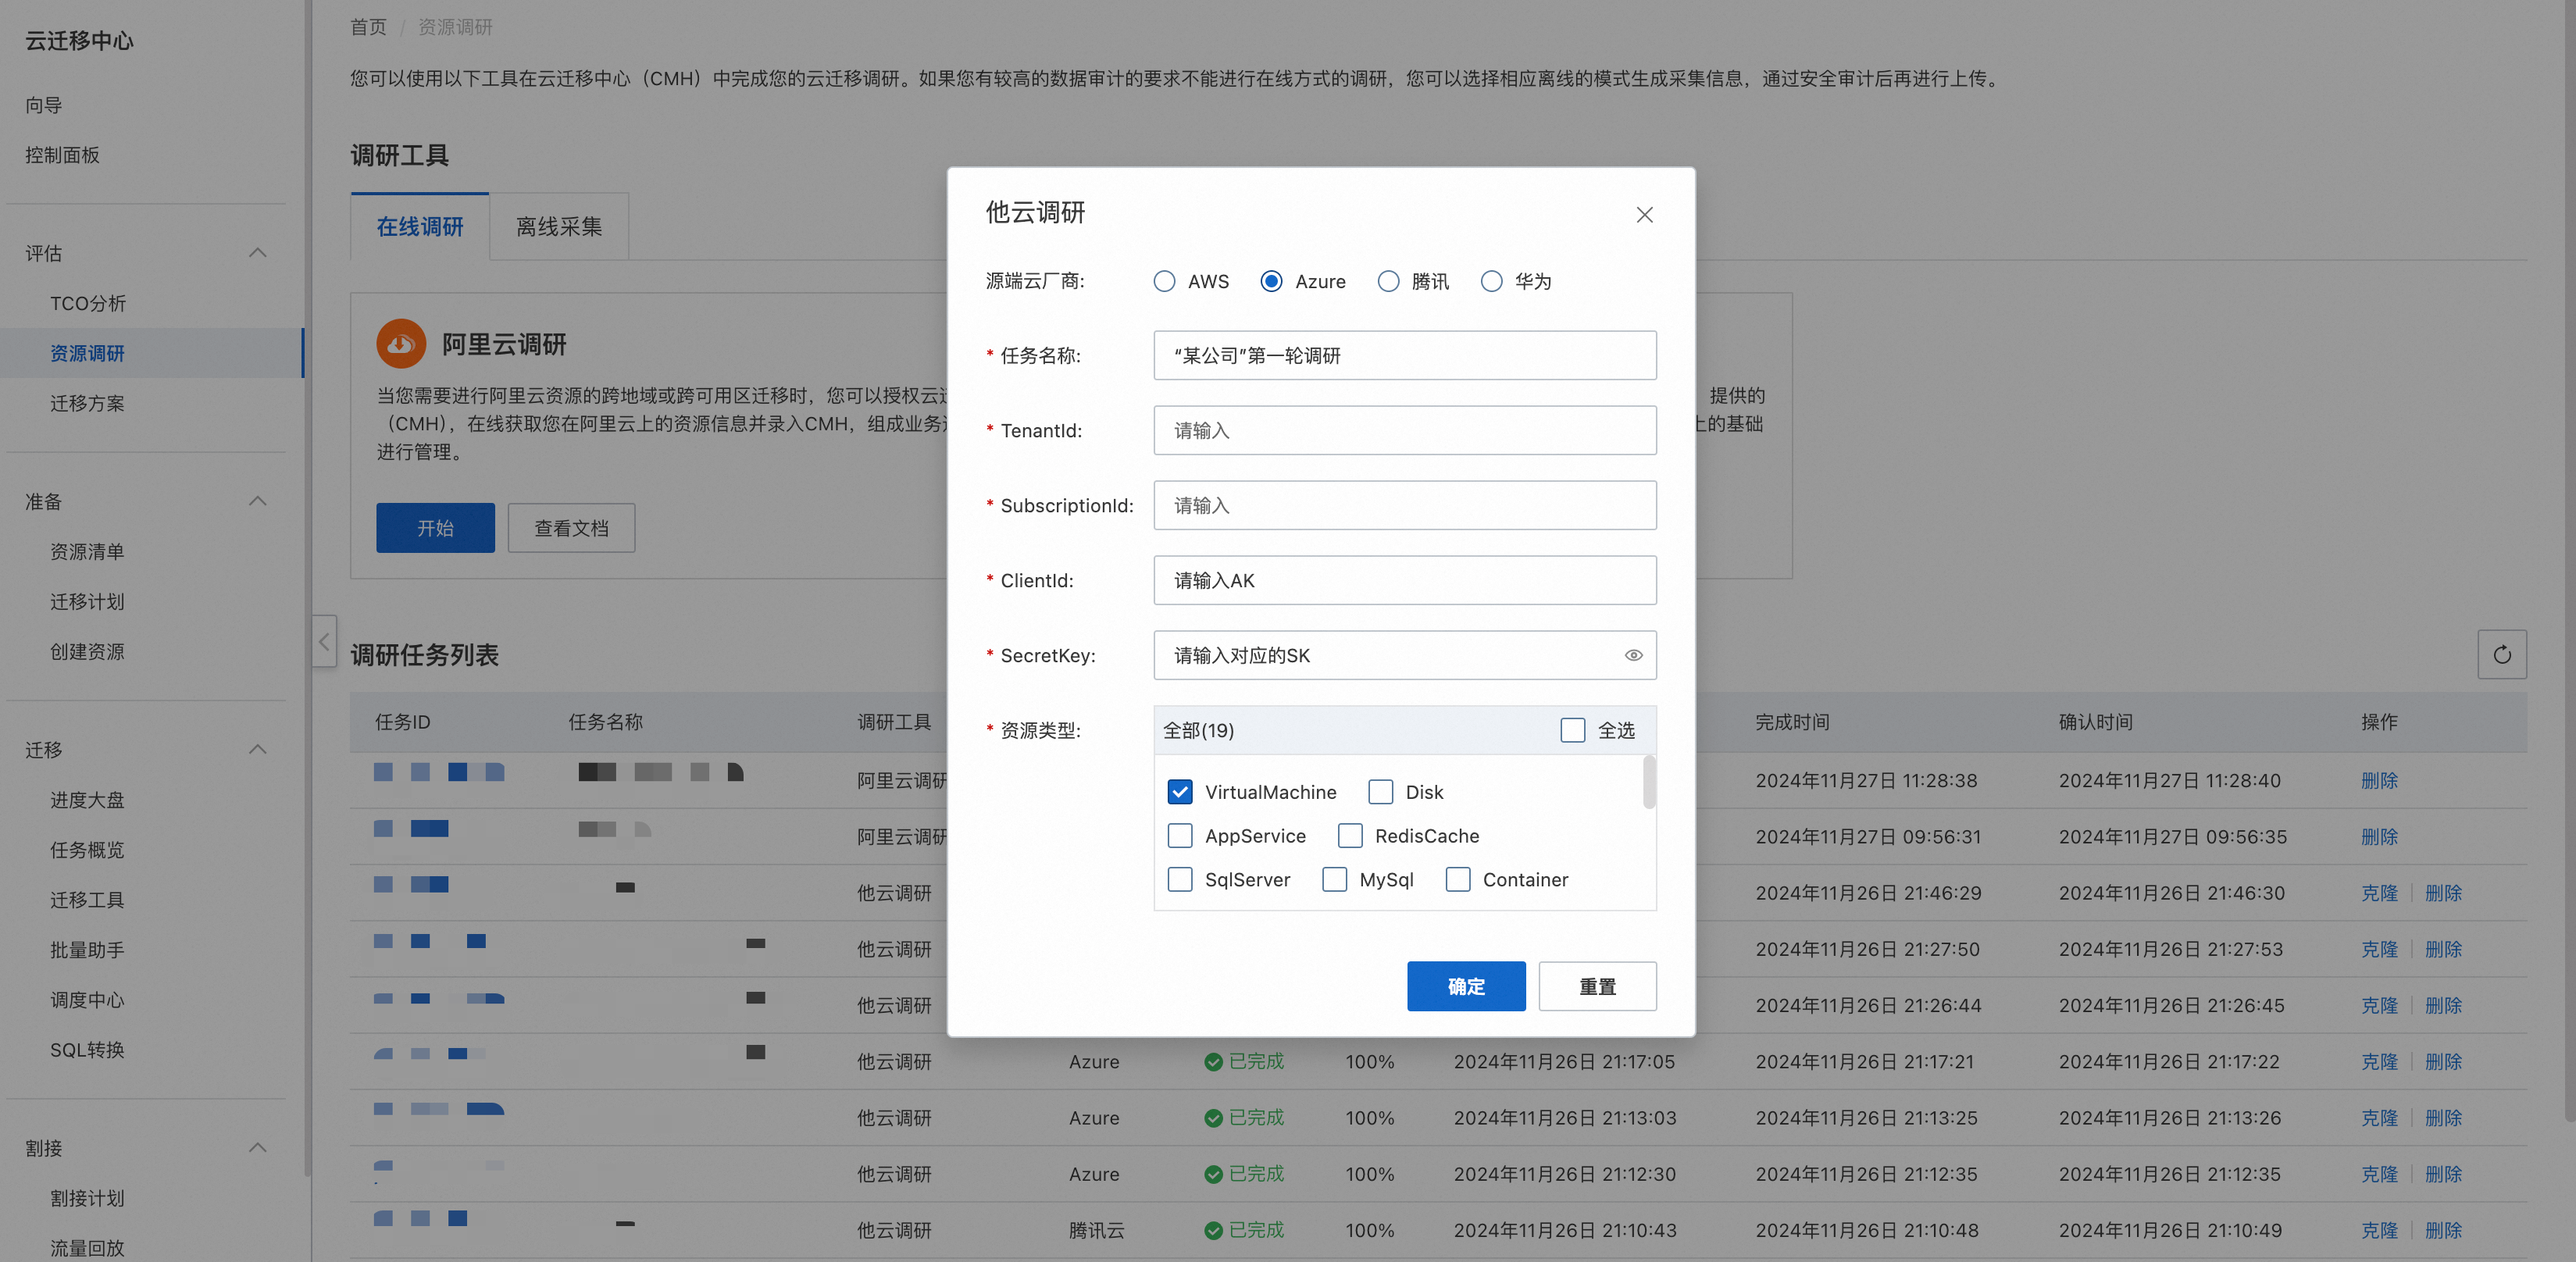
Task: Delete the task completed at 11:28:38
Action: (x=2379, y=780)
